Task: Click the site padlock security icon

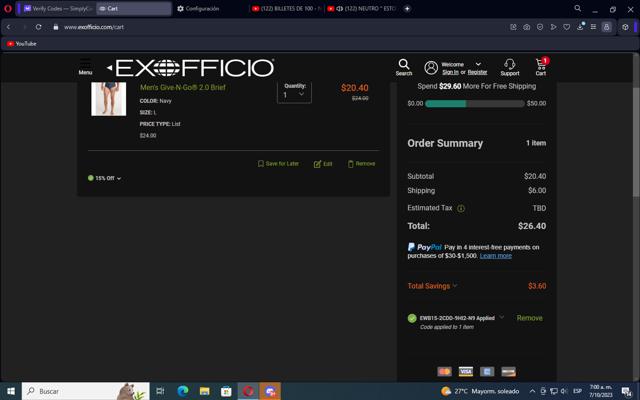Action: (x=56, y=27)
